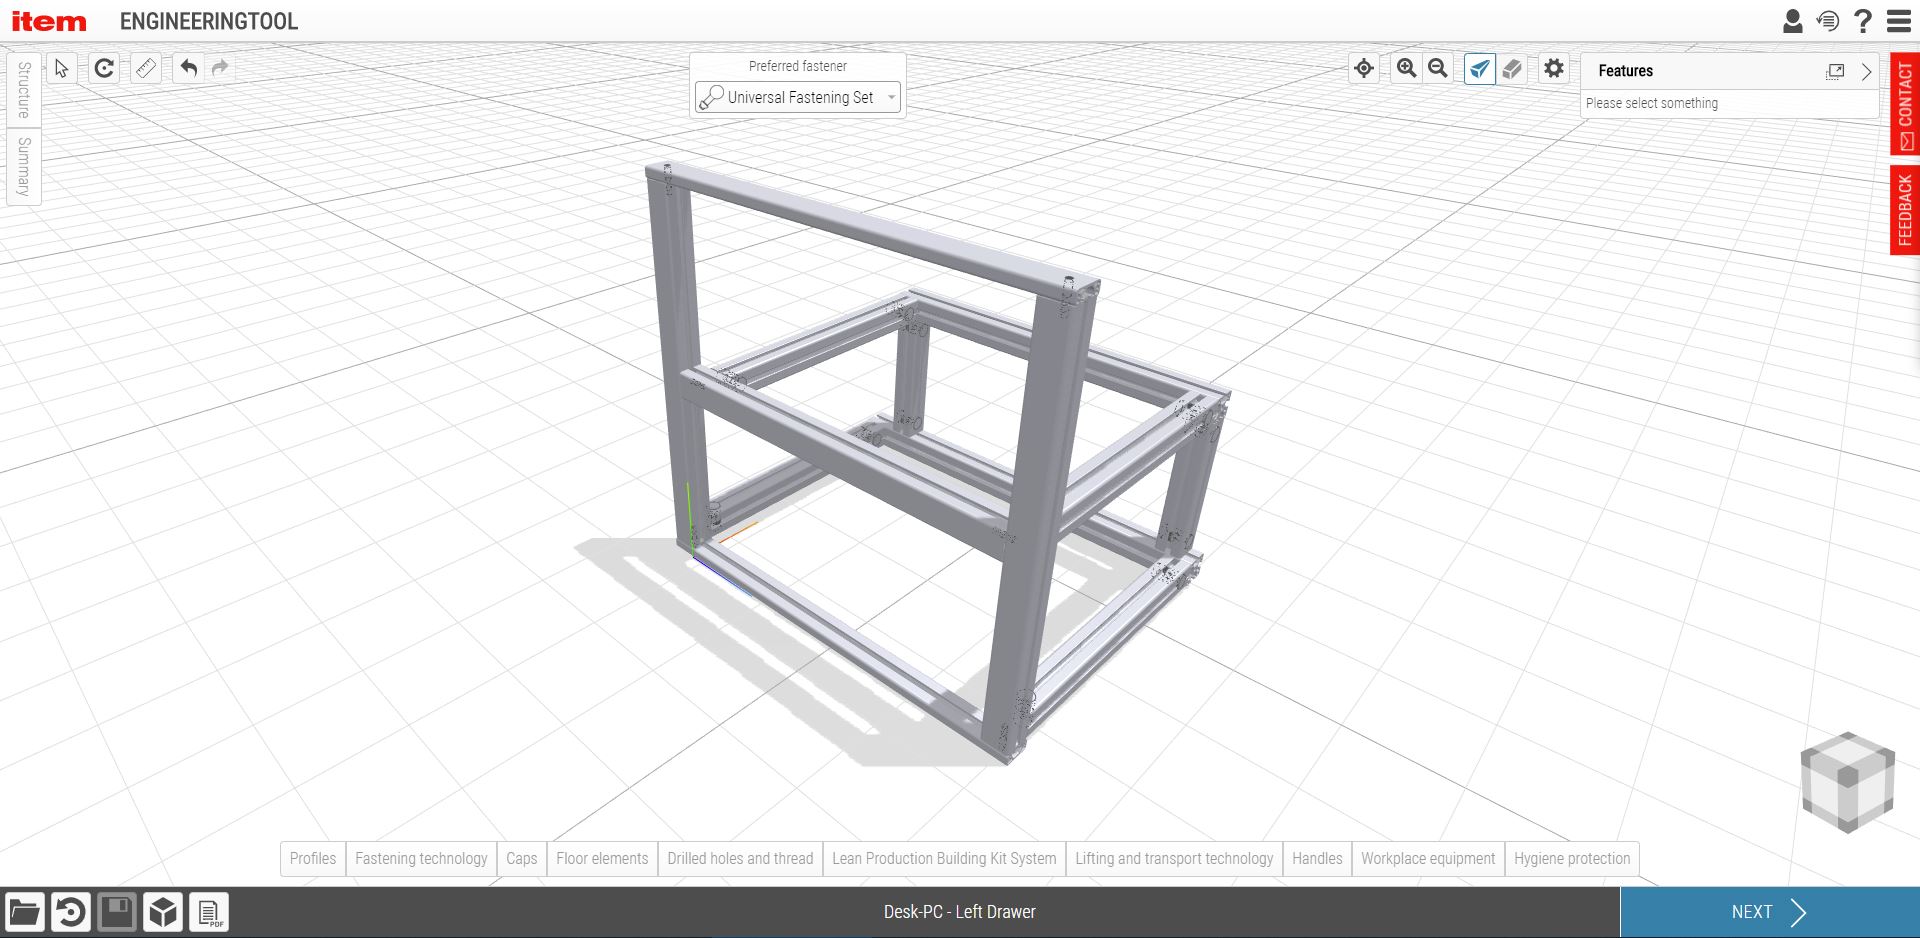
Task: Select the ruler measuring tool
Action: click(x=146, y=68)
